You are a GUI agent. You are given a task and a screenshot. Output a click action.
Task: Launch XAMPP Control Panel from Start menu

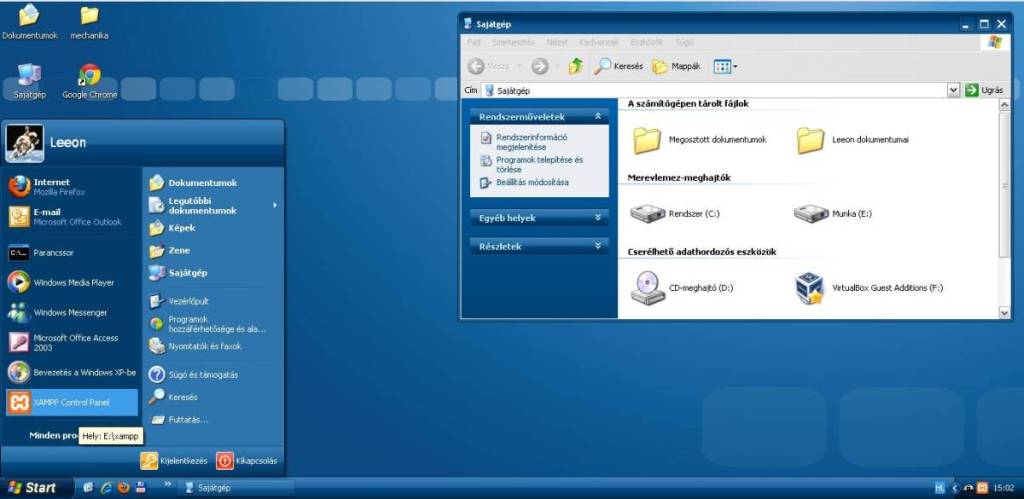70,402
